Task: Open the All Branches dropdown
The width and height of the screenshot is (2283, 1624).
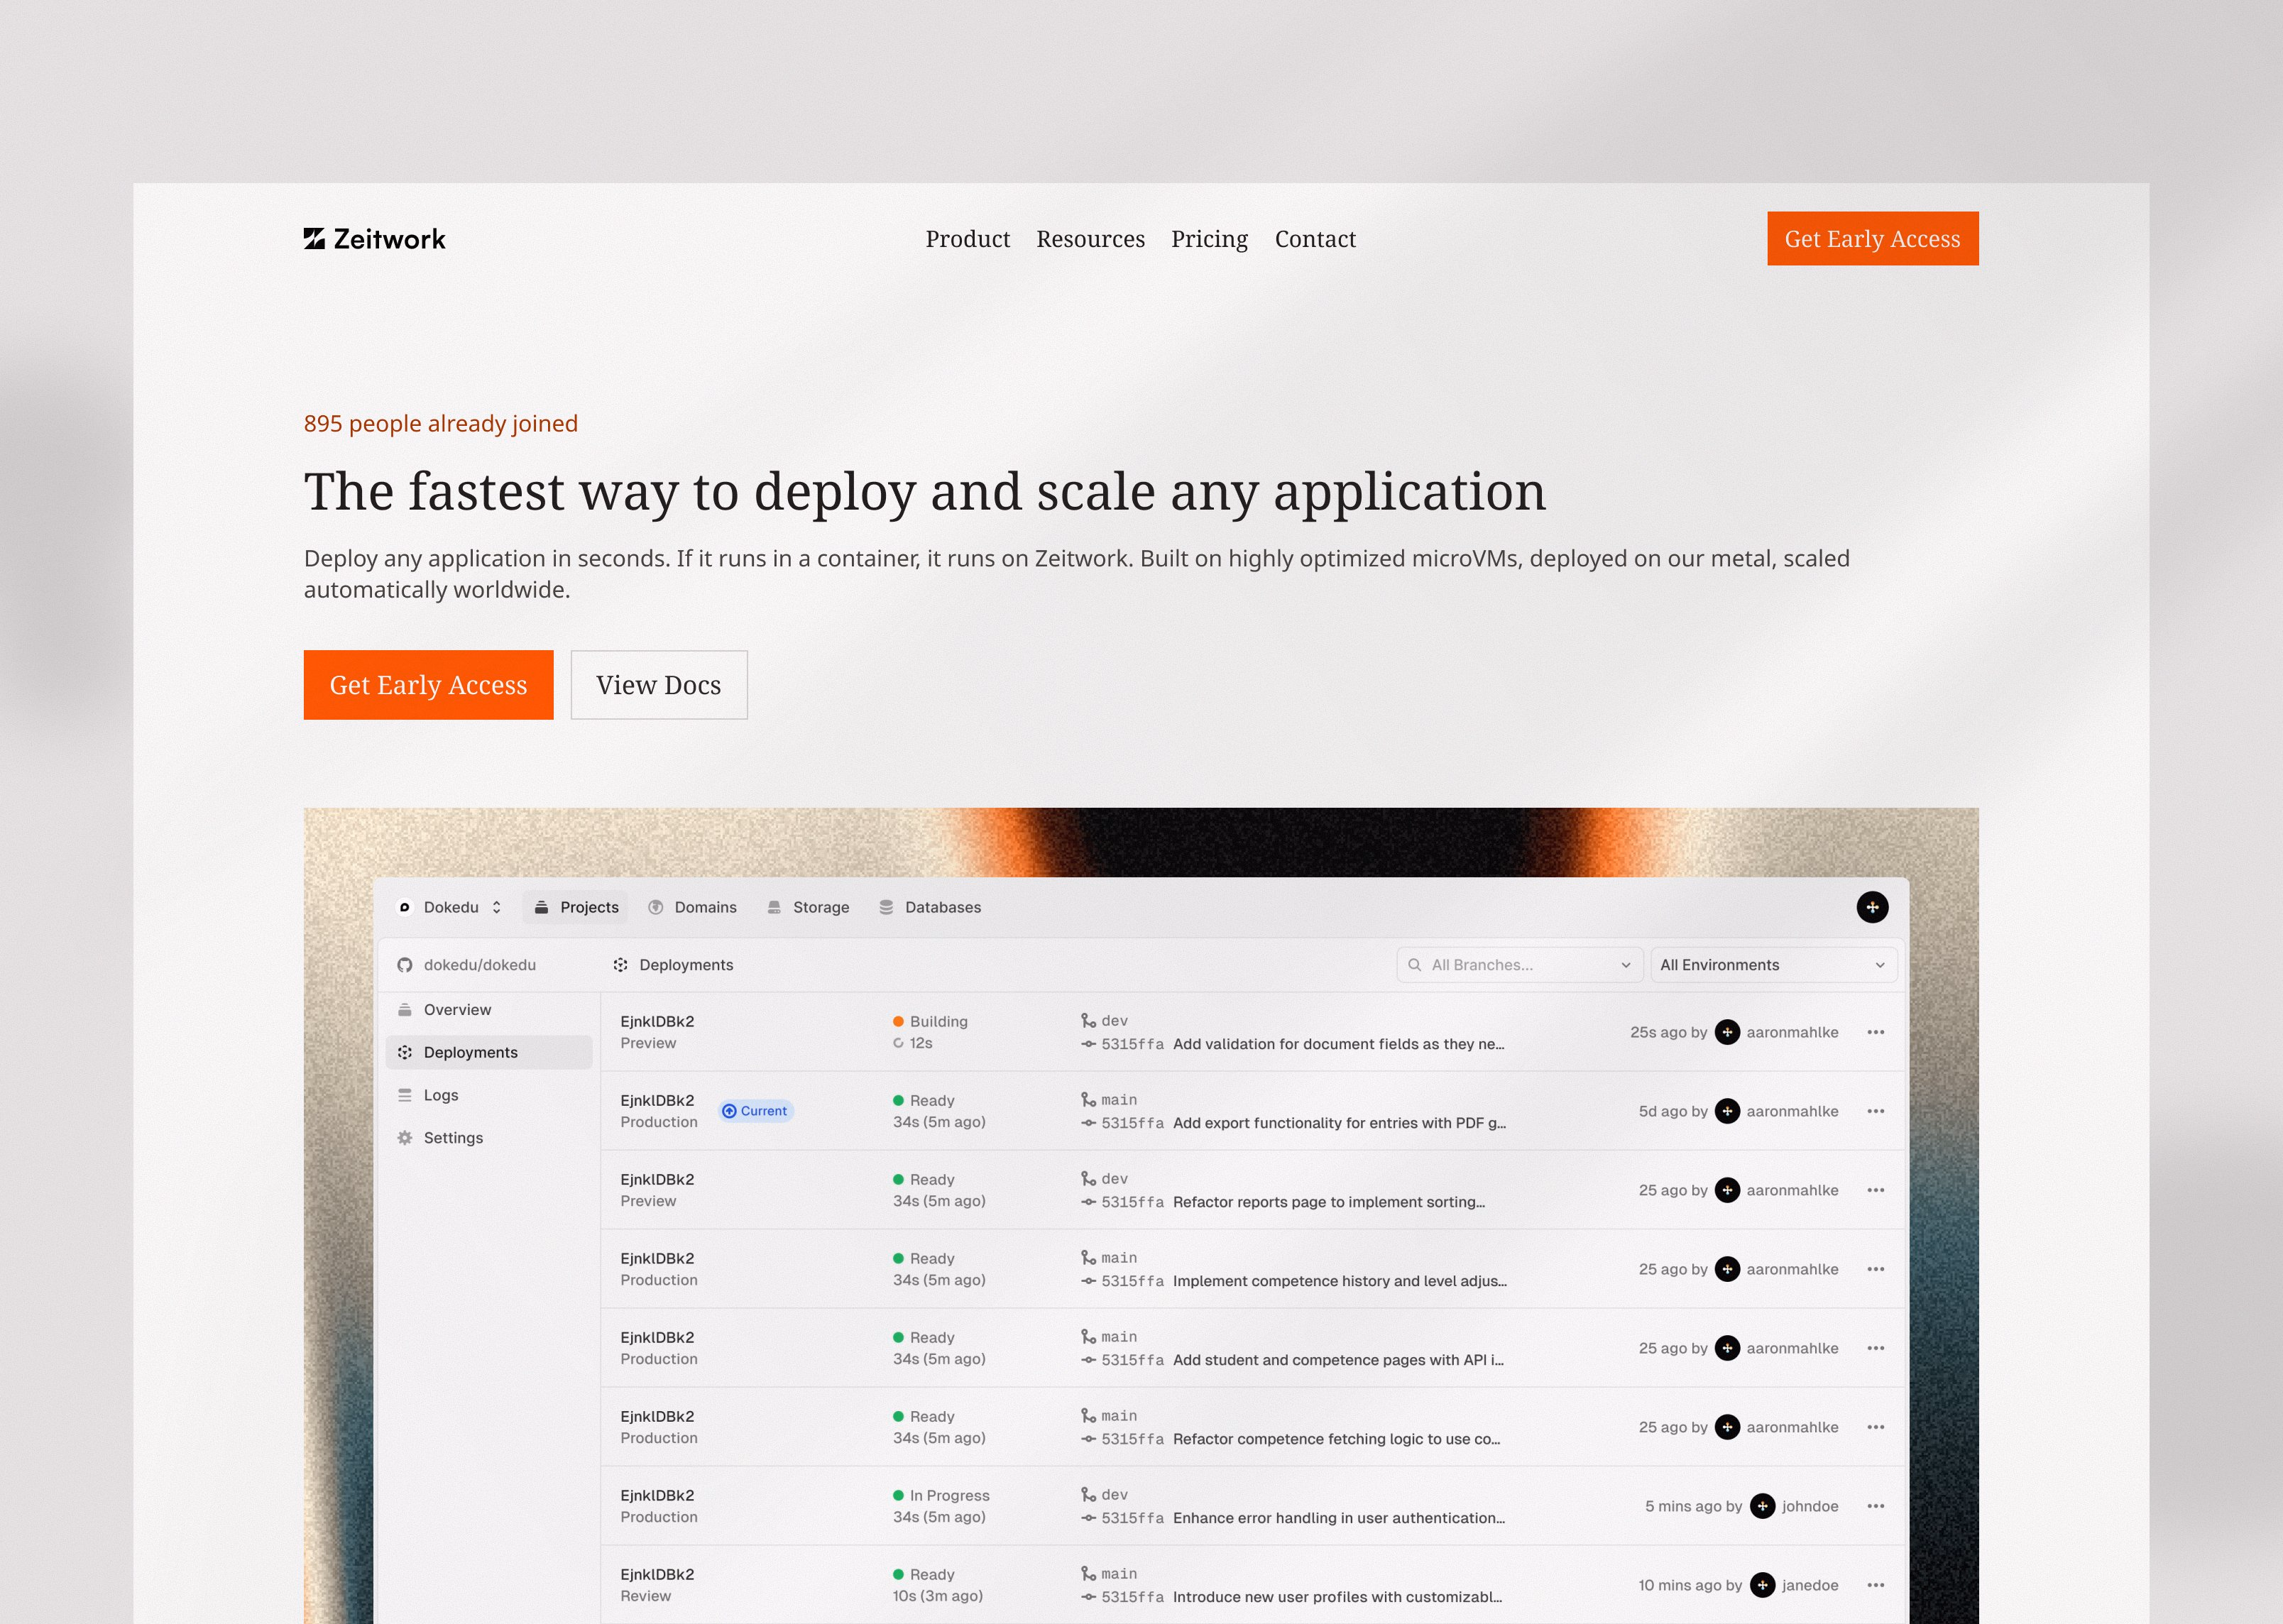Action: tap(1520, 965)
